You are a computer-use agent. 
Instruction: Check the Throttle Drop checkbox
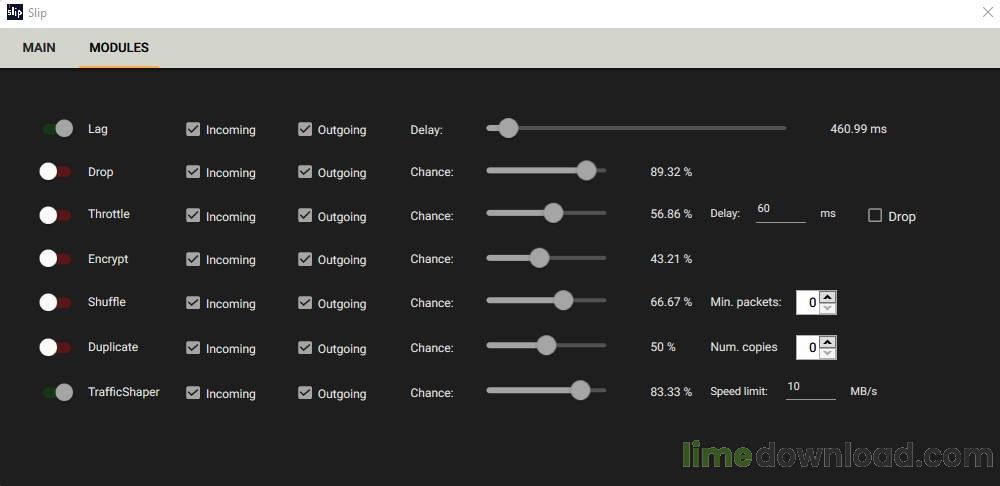tap(875, 215)
